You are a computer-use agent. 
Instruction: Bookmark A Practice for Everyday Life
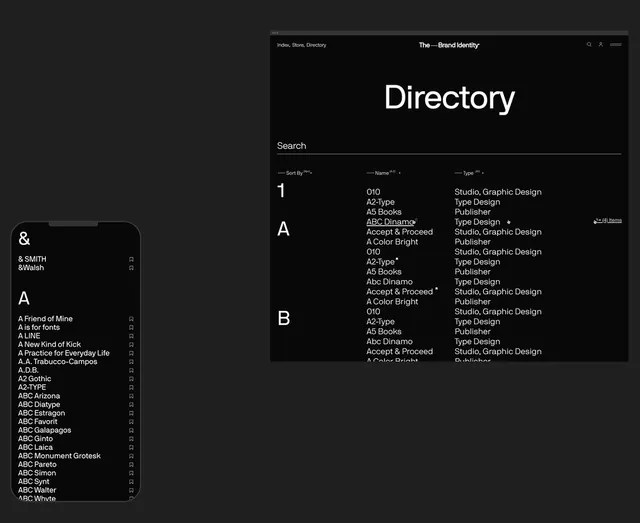click(131, 353)
